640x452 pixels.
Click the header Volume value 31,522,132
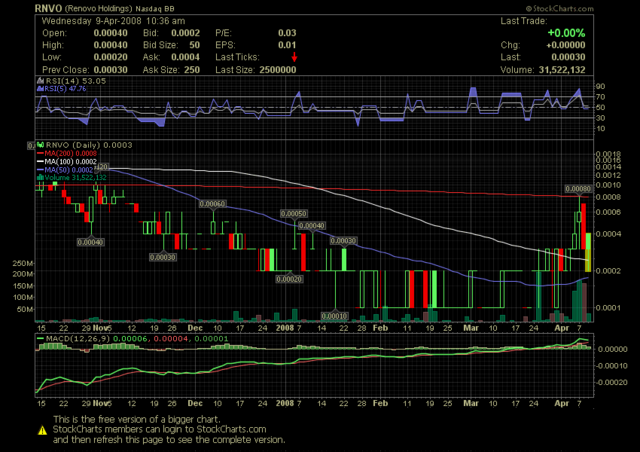562,70
